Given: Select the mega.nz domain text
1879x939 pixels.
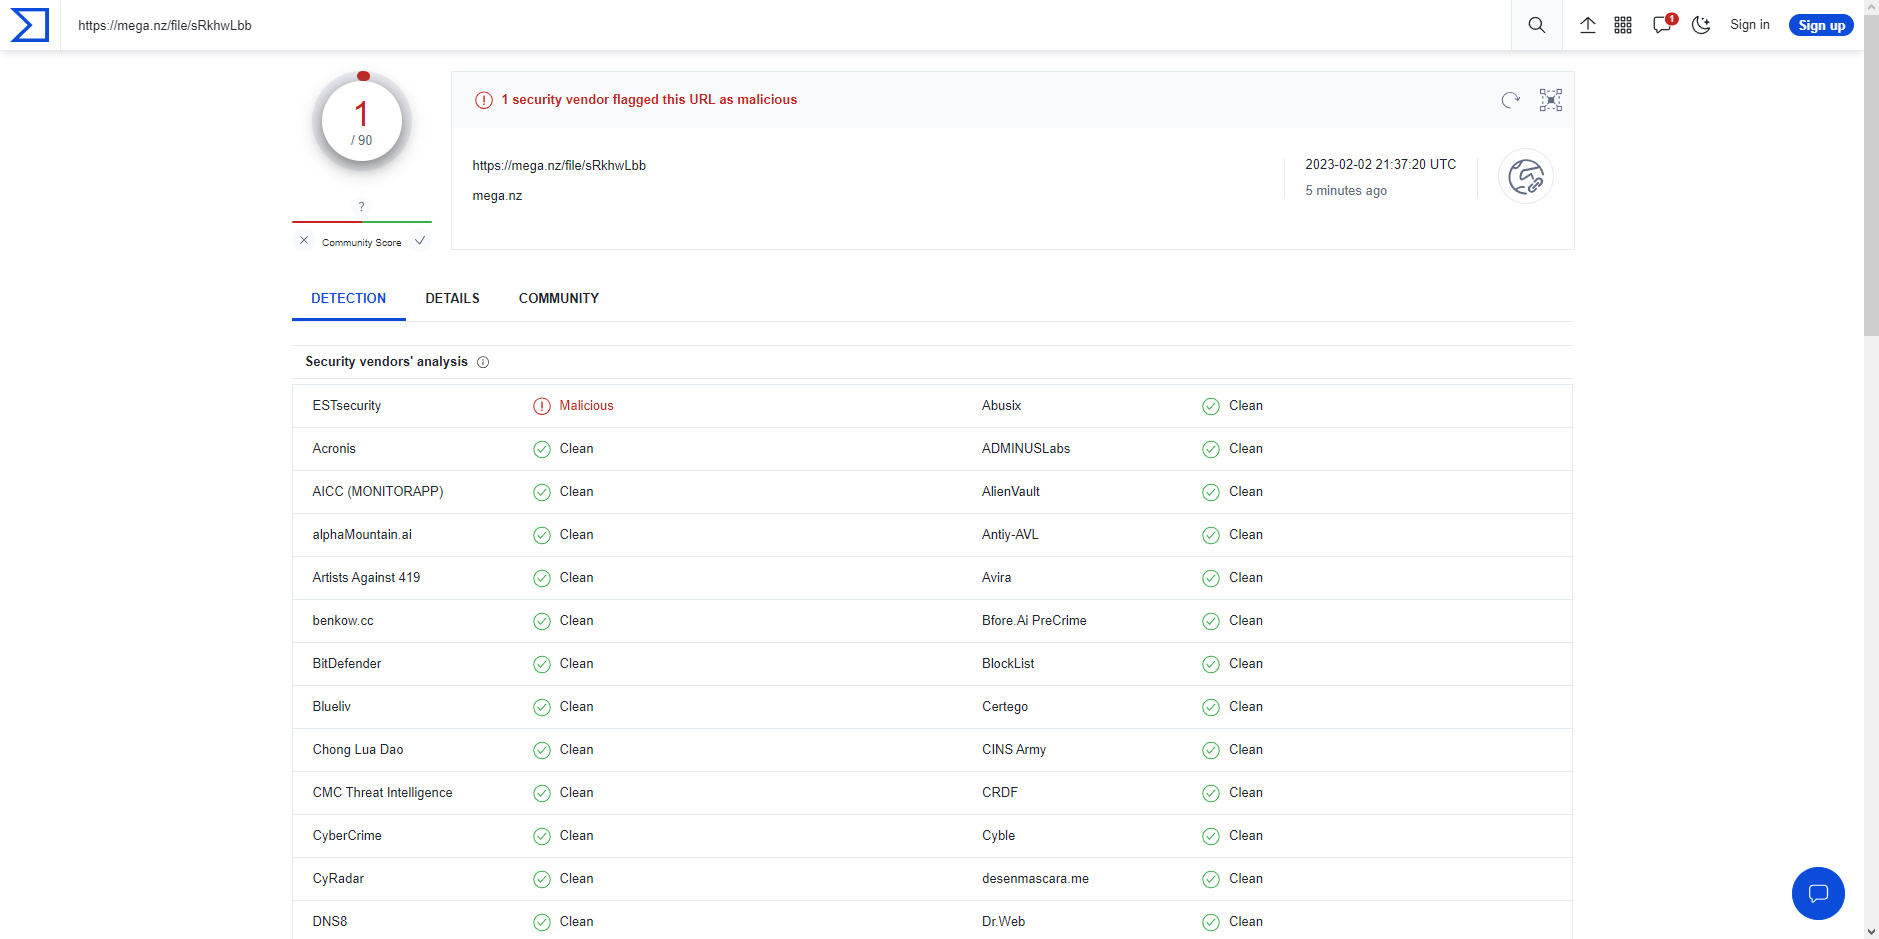Looking at the screenshot, I should click(497, 196).
